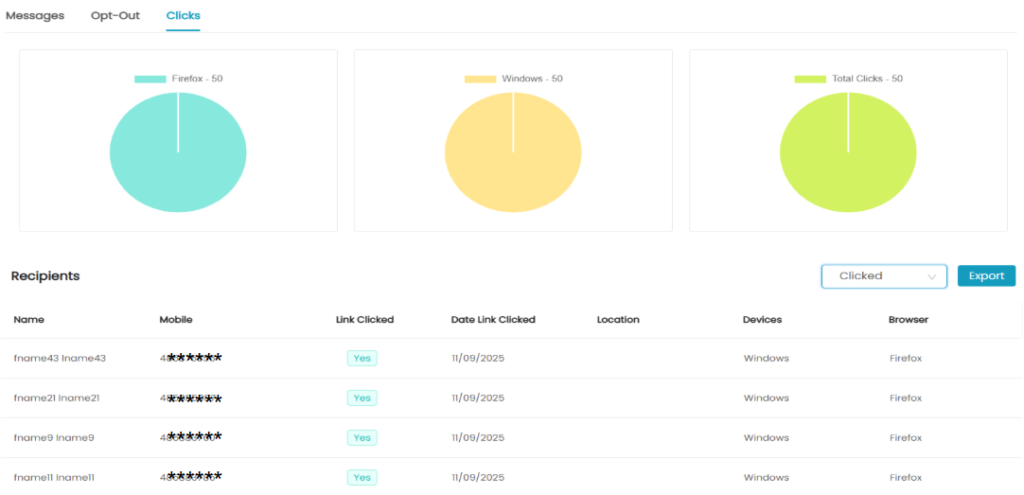Image resolution: width=1024 pixels, height=495 pixels.
Task: Sort by the Date Link Clicked header
Action: [x=493, y=320]
